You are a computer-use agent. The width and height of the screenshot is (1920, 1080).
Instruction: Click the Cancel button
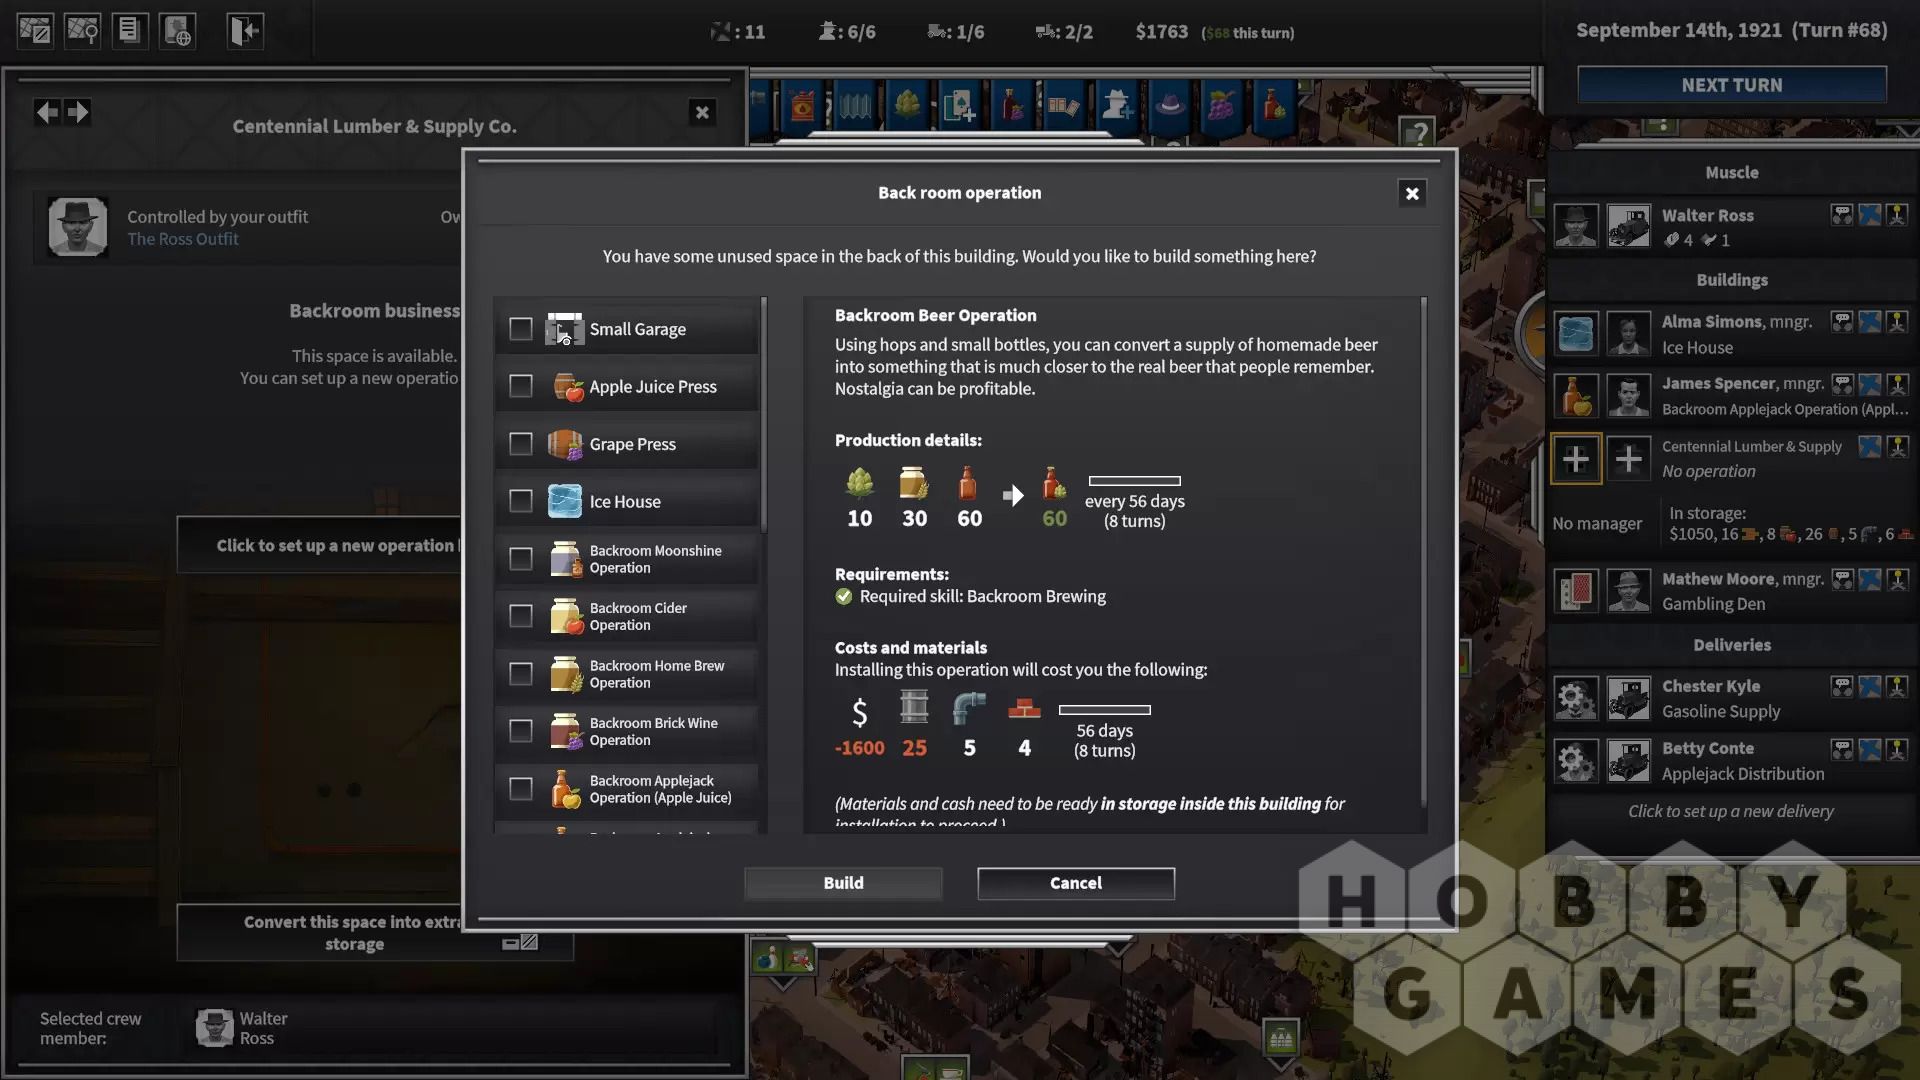tap(1076, 883)
